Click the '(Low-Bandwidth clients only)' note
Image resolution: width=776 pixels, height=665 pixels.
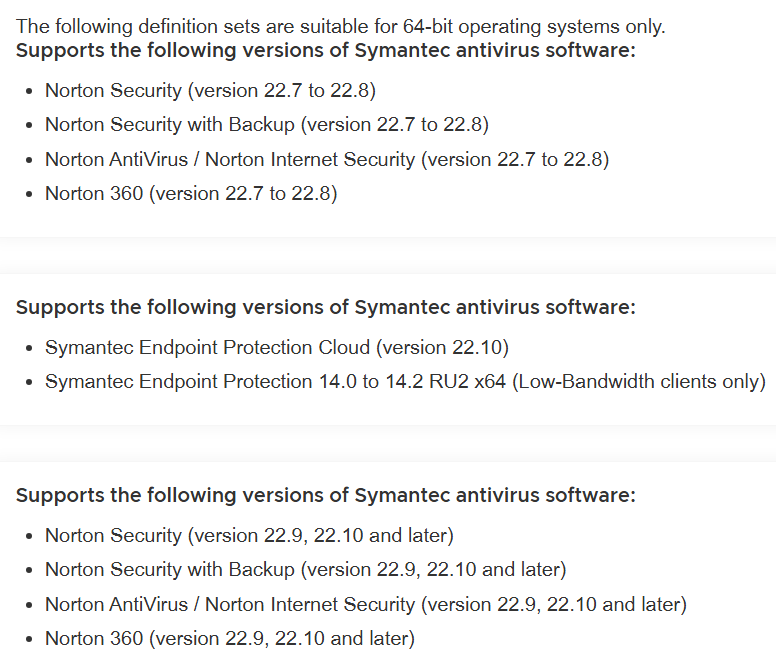639,382
